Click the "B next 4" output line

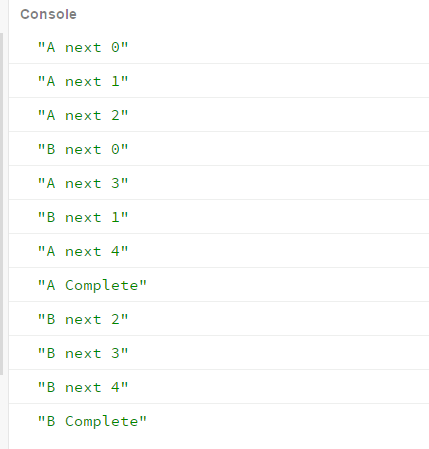[x=219, y=387]
